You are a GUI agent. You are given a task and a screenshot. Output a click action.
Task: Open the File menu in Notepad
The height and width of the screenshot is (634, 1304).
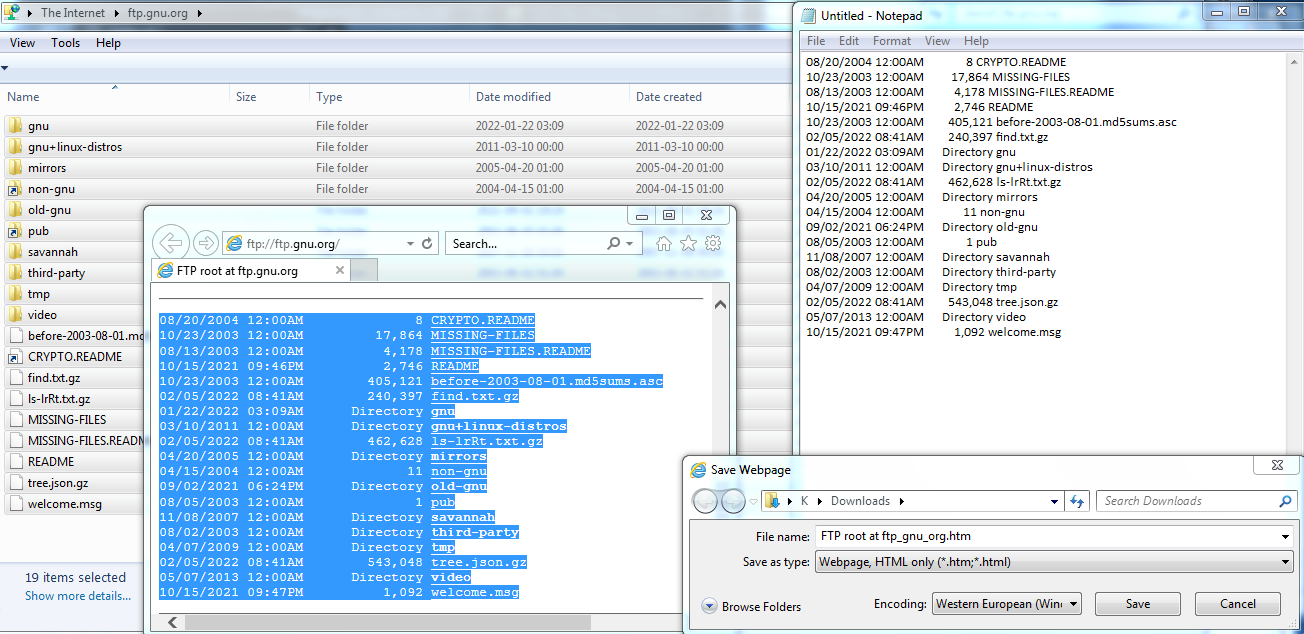click(816, 41)
